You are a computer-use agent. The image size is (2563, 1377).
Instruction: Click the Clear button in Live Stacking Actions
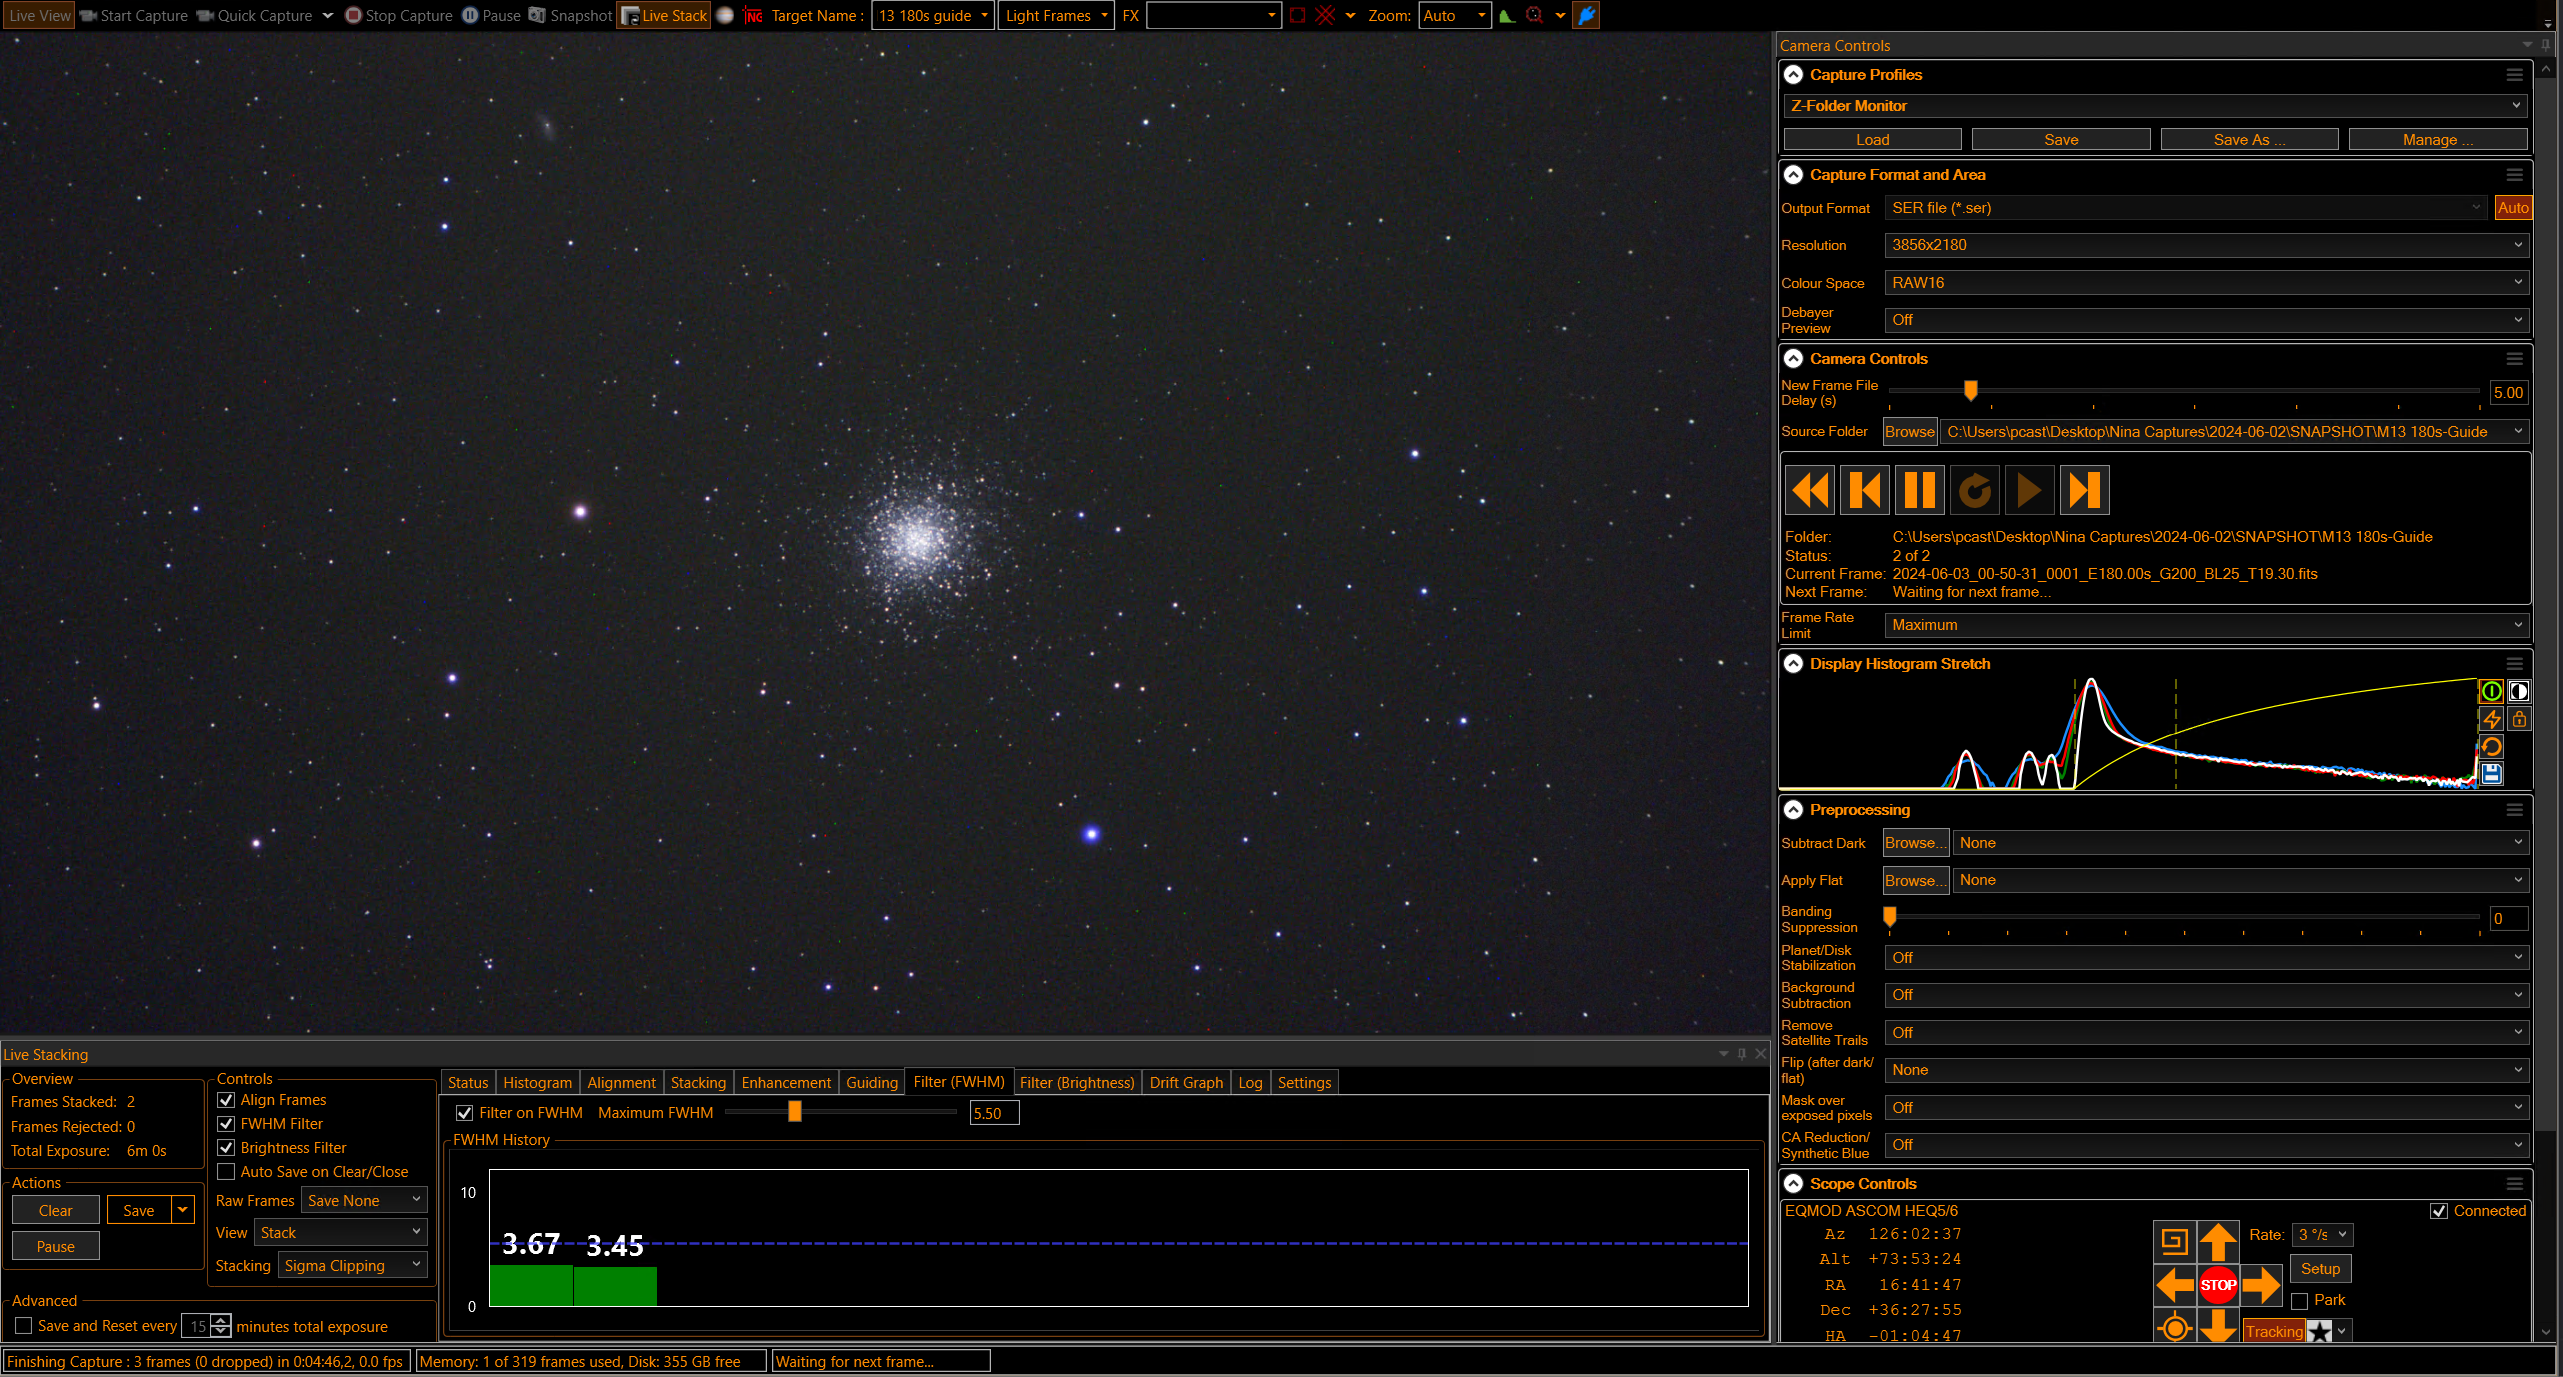56,1211
